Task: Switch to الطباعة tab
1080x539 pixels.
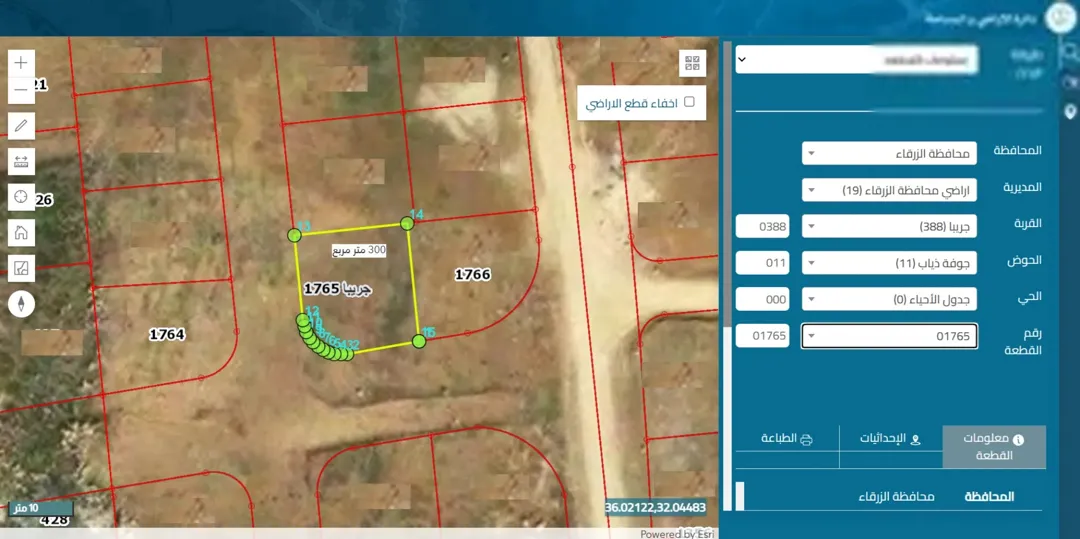Action: coord(787,438)
